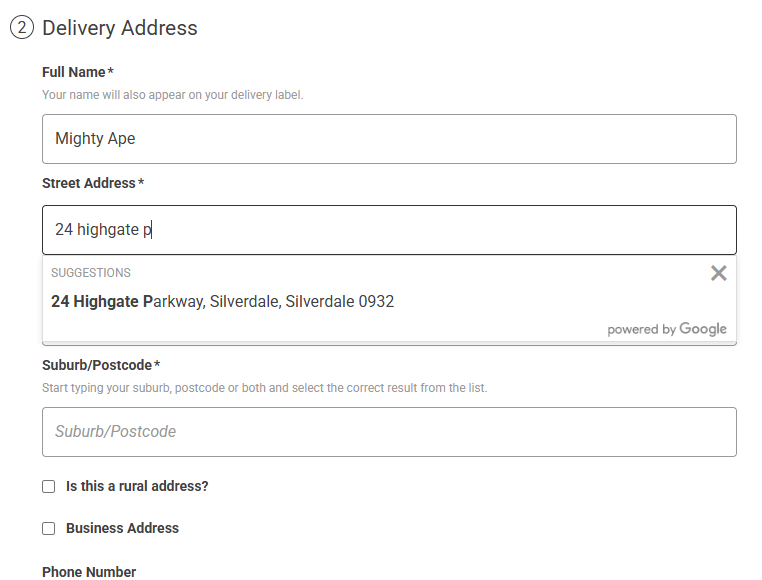The image size is (762, 580).
Task: Click into the Street Address field
Action: [x=389, y=230]
